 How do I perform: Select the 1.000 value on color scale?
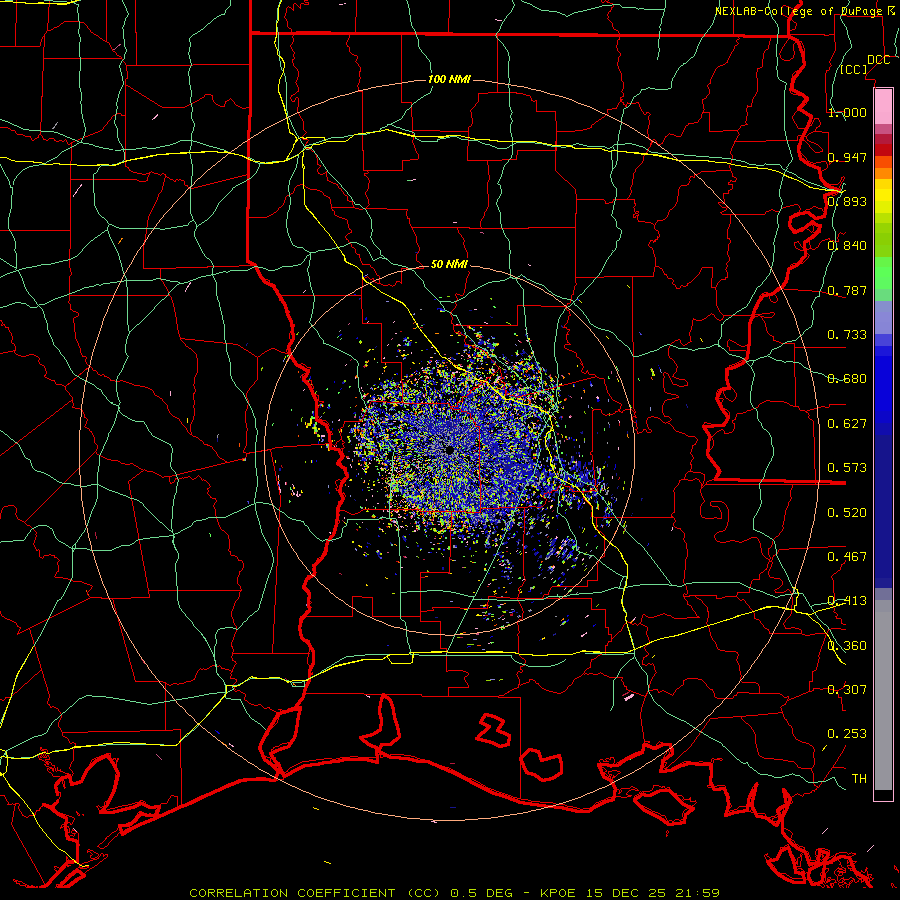pos(847,112)
